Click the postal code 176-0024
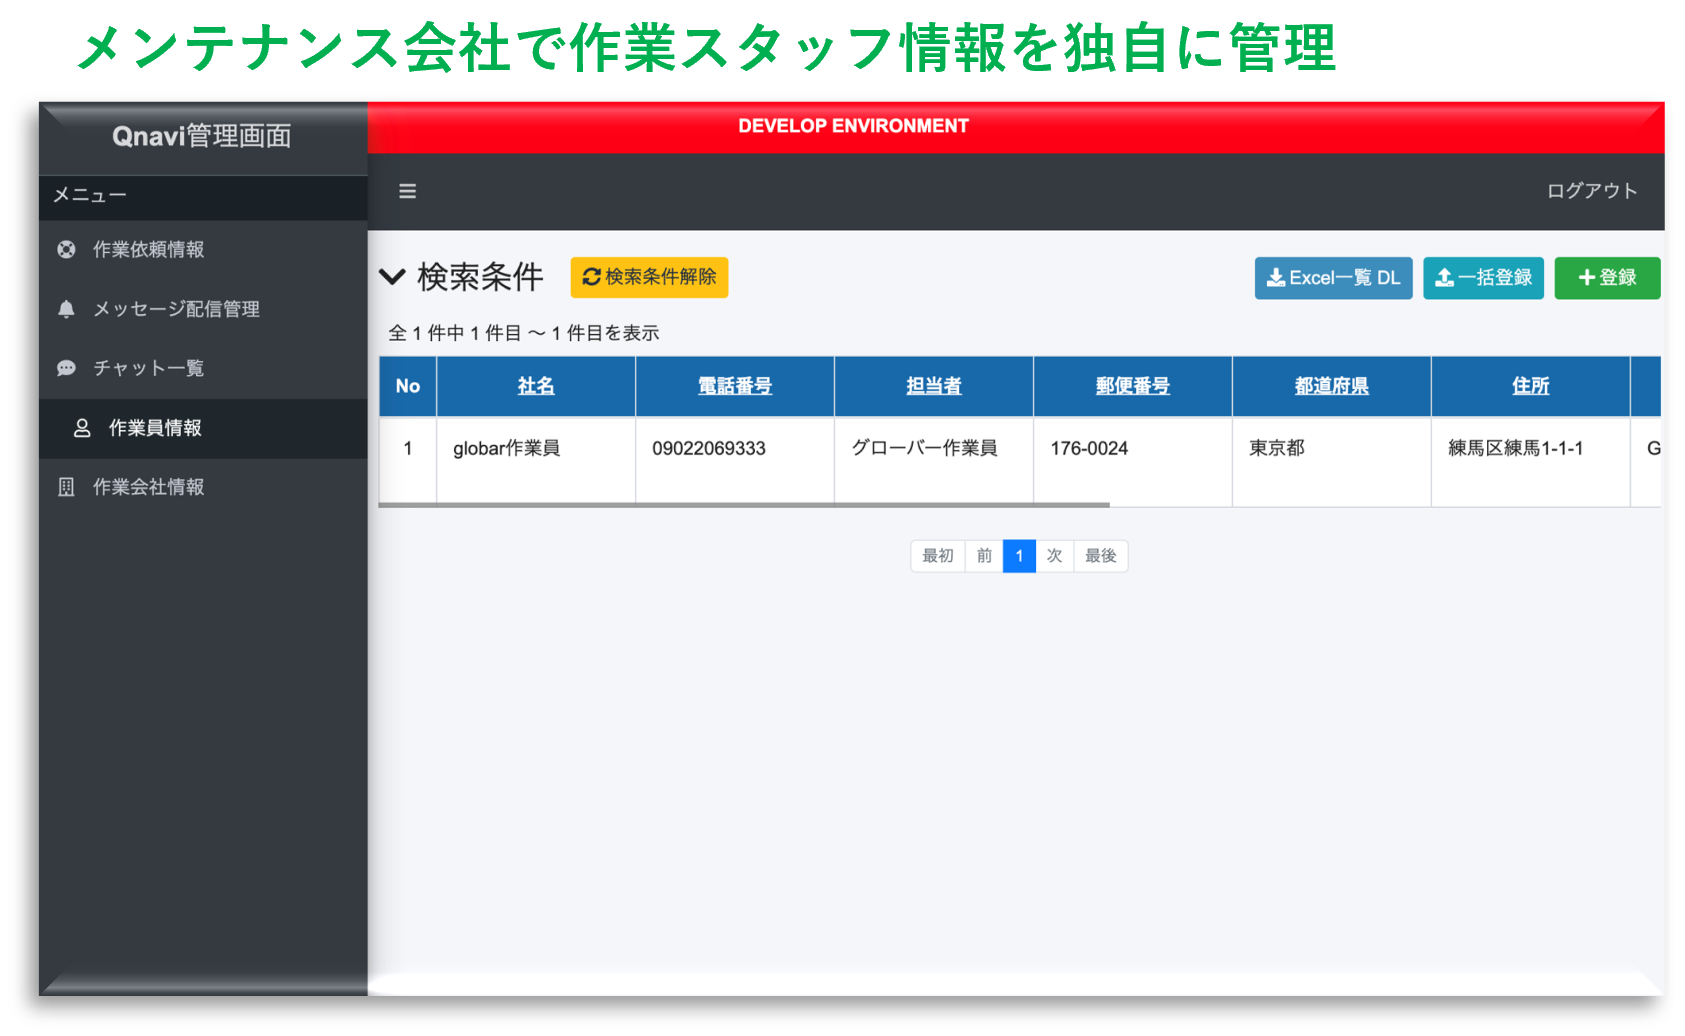The image size is (1685, 1036). point(1089,449)
